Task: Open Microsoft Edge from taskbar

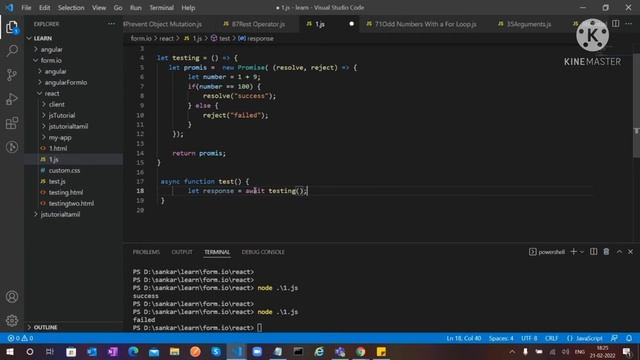Action: pyautogui.click(x=133, y=352)
